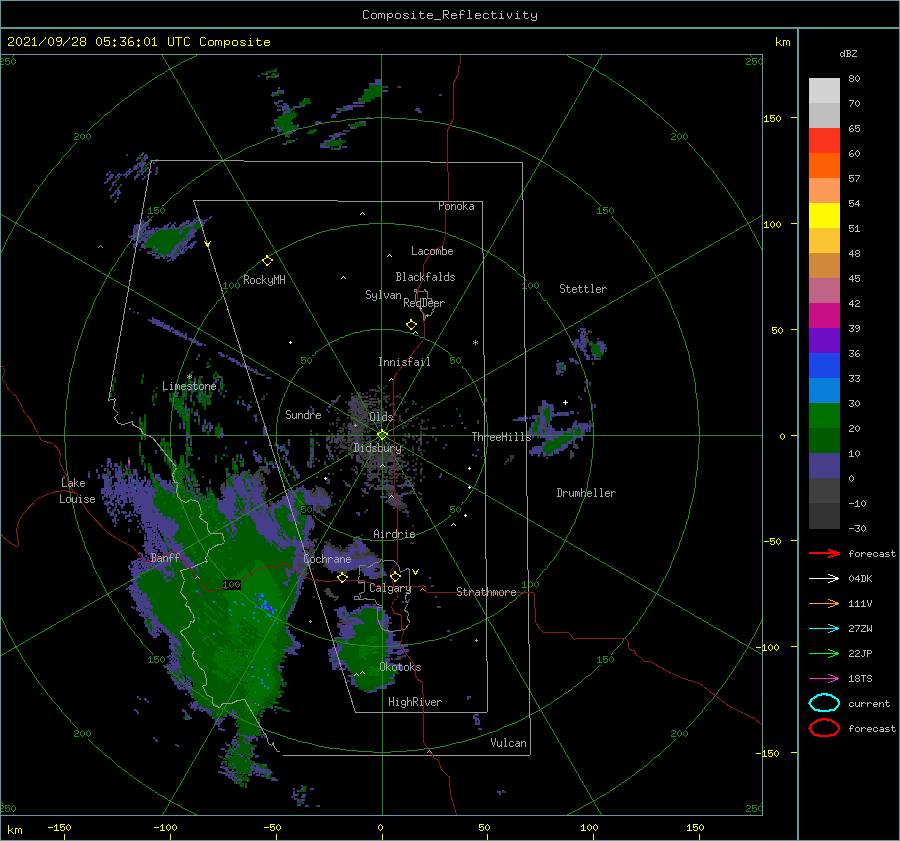Click the 22JP legend text
The height and width of the screenshot is (841, 900).
pos(860,653)
